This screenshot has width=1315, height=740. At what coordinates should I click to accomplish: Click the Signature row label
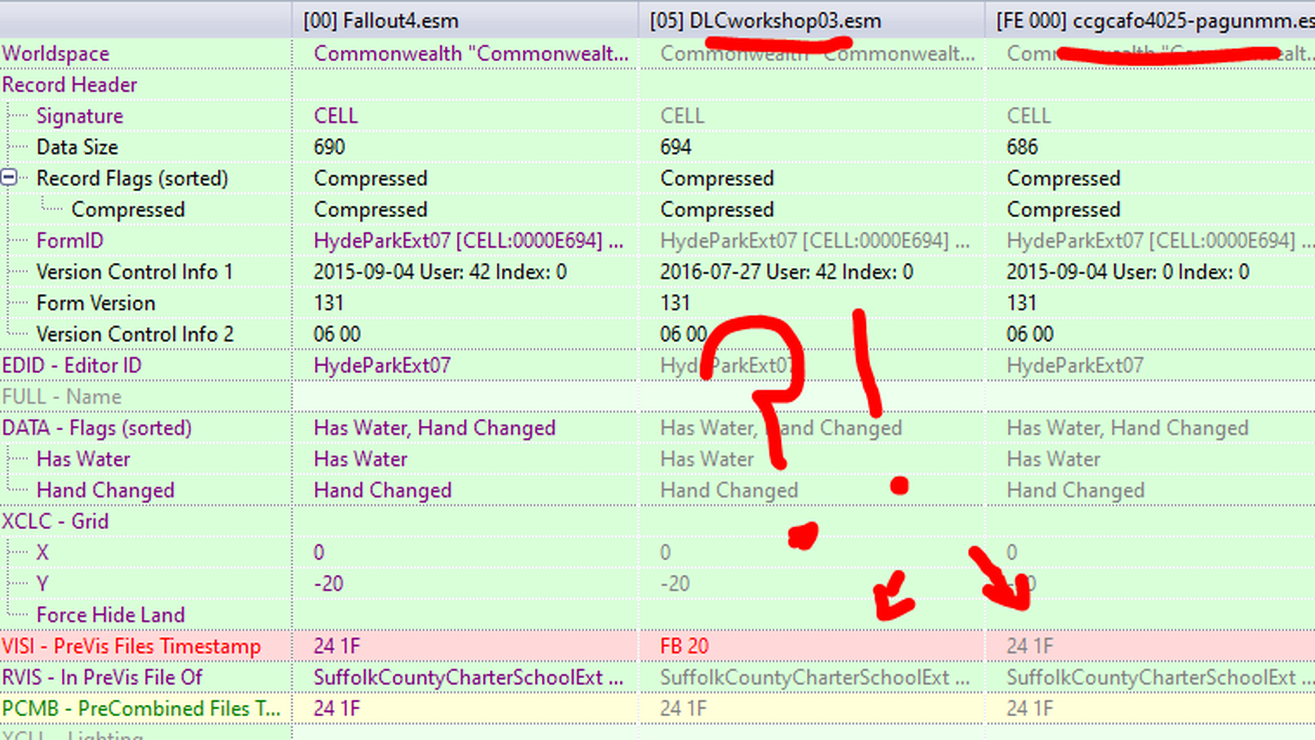click(79, 116)
